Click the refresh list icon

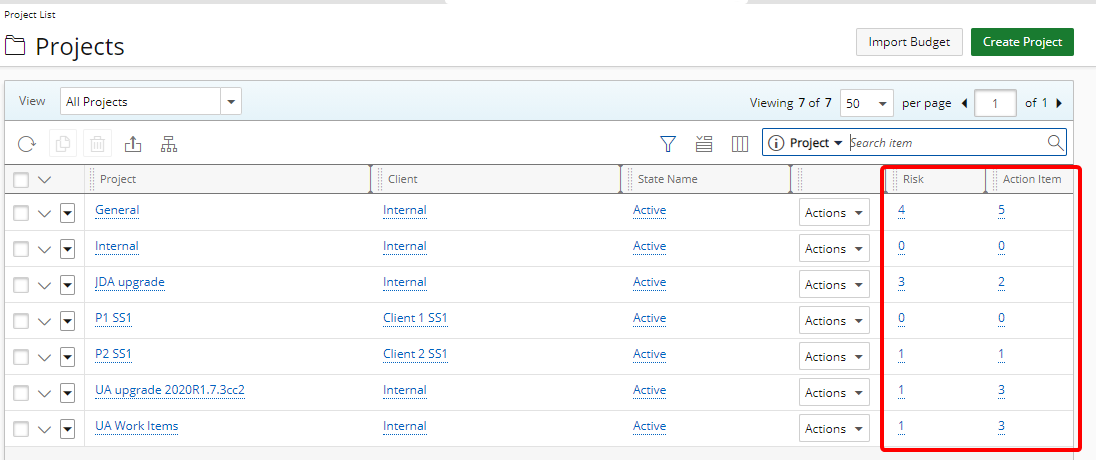point(27,144)
